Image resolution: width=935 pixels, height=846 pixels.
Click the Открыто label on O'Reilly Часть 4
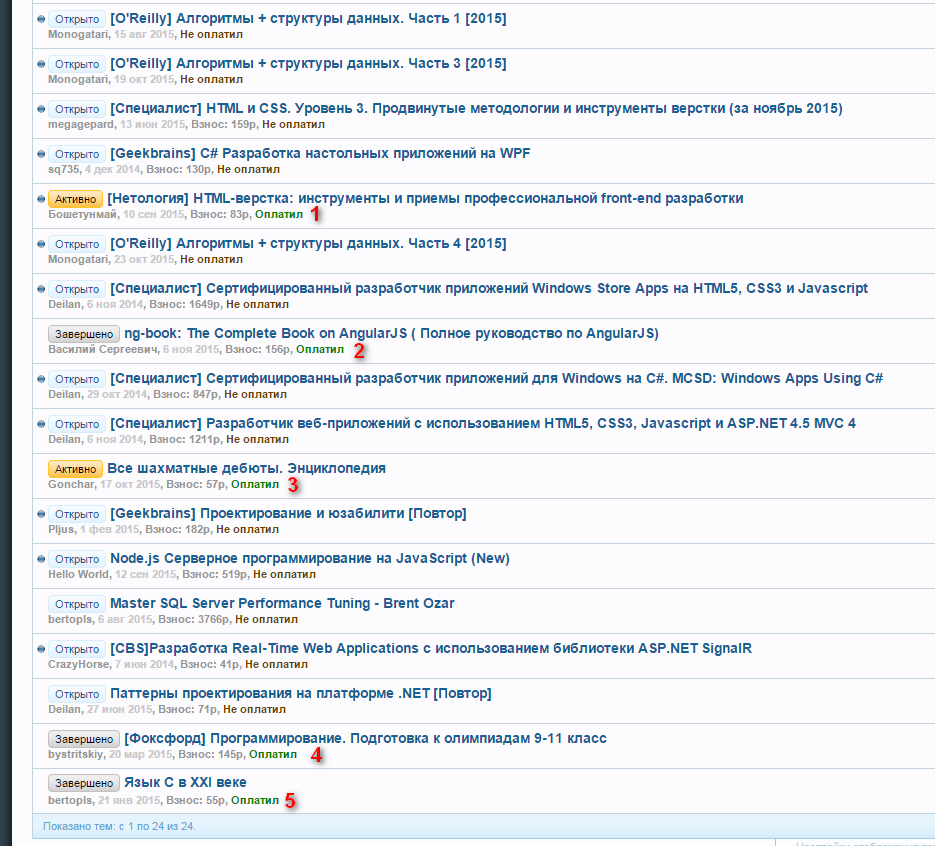[77, 244]
